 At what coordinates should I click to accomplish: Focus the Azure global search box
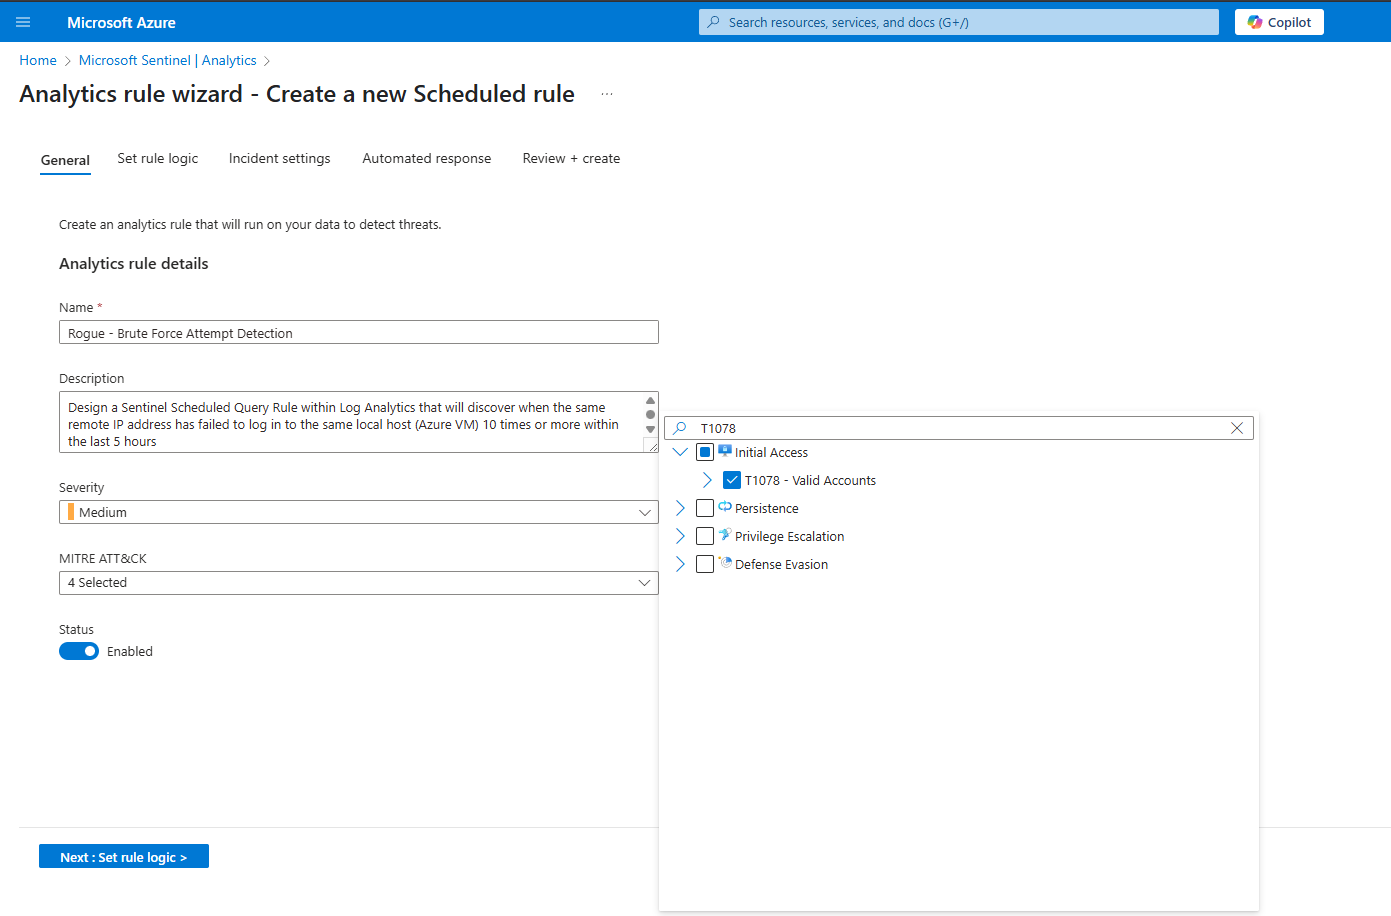click(x=959, y=22)
